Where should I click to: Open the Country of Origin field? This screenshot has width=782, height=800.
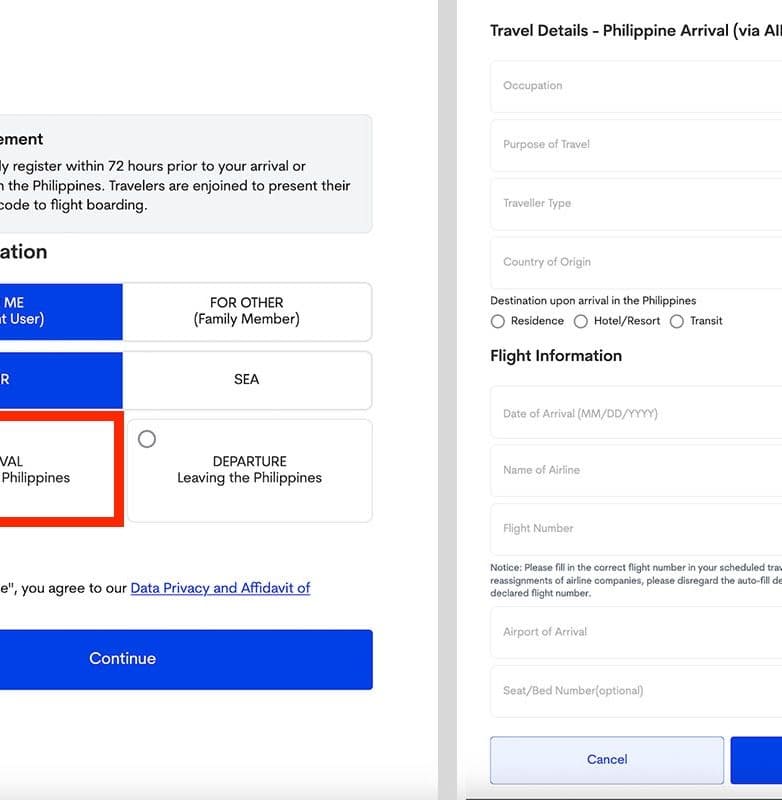click(636, 262)
